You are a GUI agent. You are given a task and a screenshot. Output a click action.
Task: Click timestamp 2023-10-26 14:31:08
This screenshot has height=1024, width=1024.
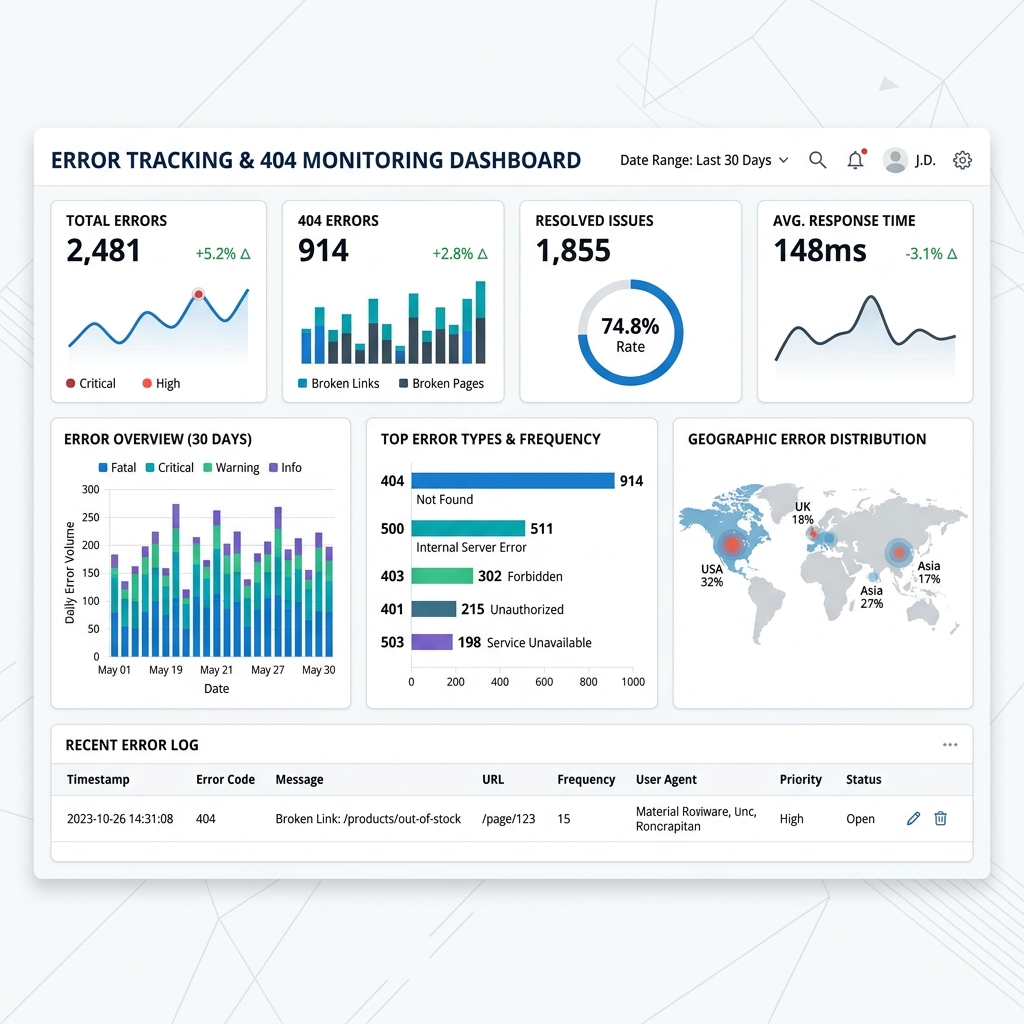pyautogui.click(x=120, y=818)
